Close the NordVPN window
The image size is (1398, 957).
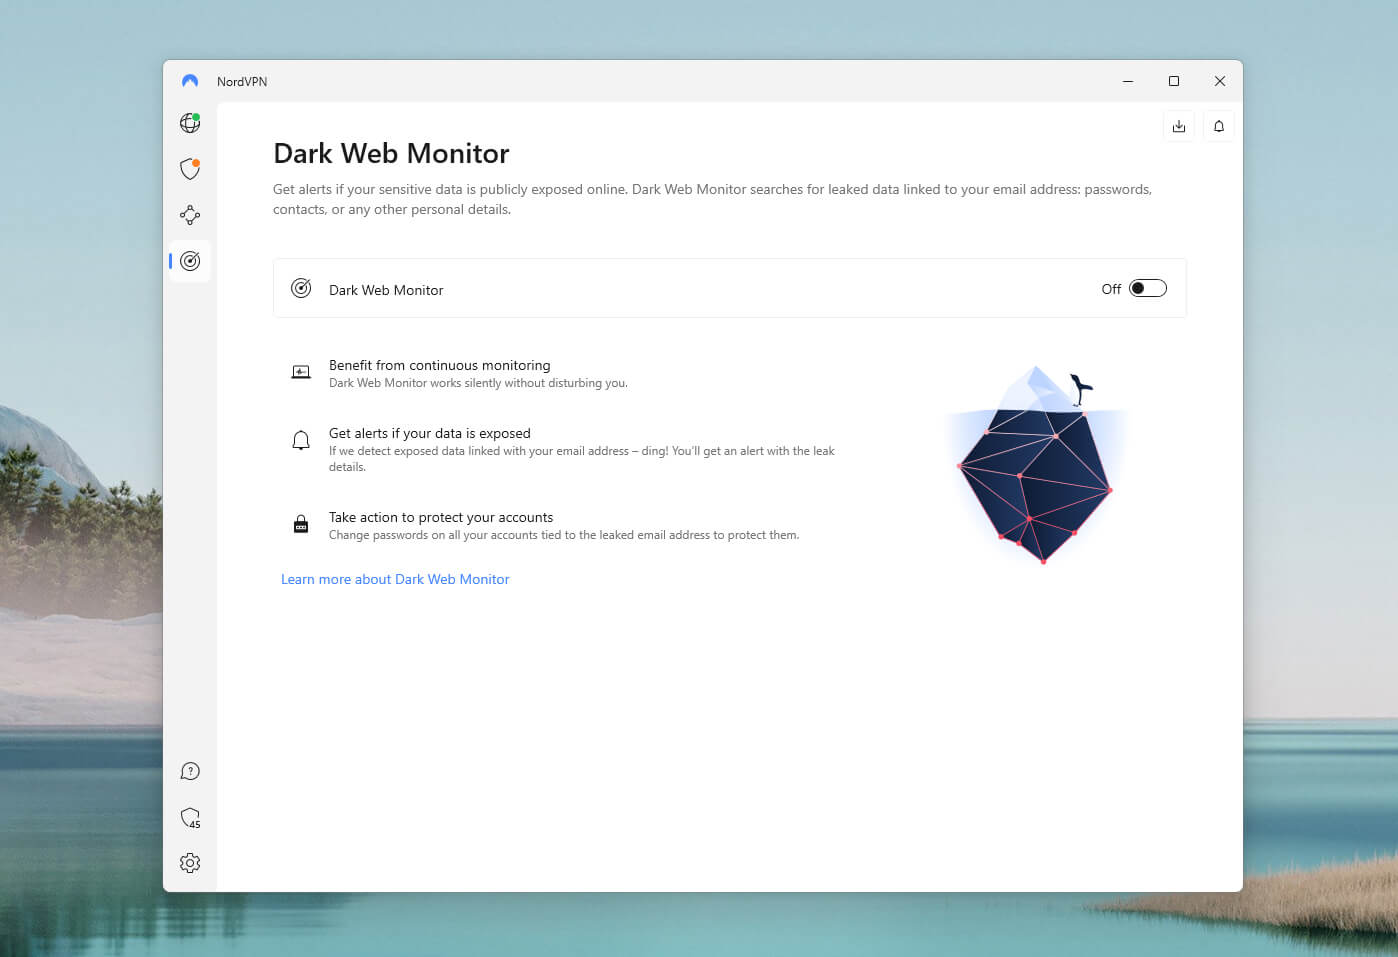click(x=1220, y=81)
